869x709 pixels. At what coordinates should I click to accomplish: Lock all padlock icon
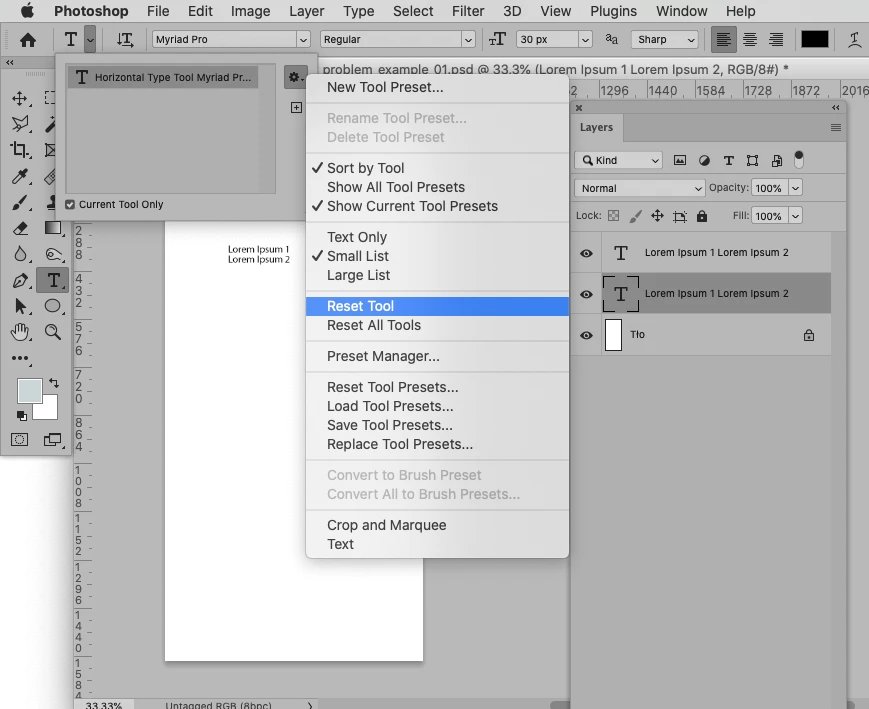[x=702, y=216]
